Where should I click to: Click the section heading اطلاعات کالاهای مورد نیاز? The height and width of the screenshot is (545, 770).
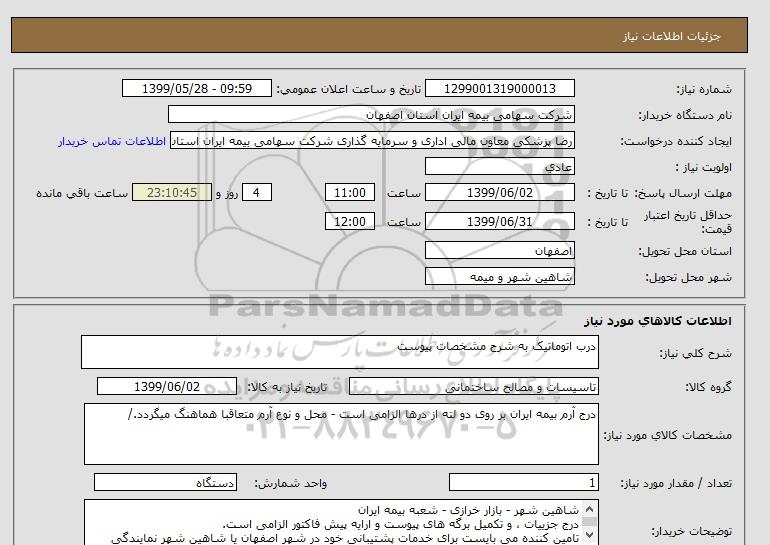tap(658, 321)
